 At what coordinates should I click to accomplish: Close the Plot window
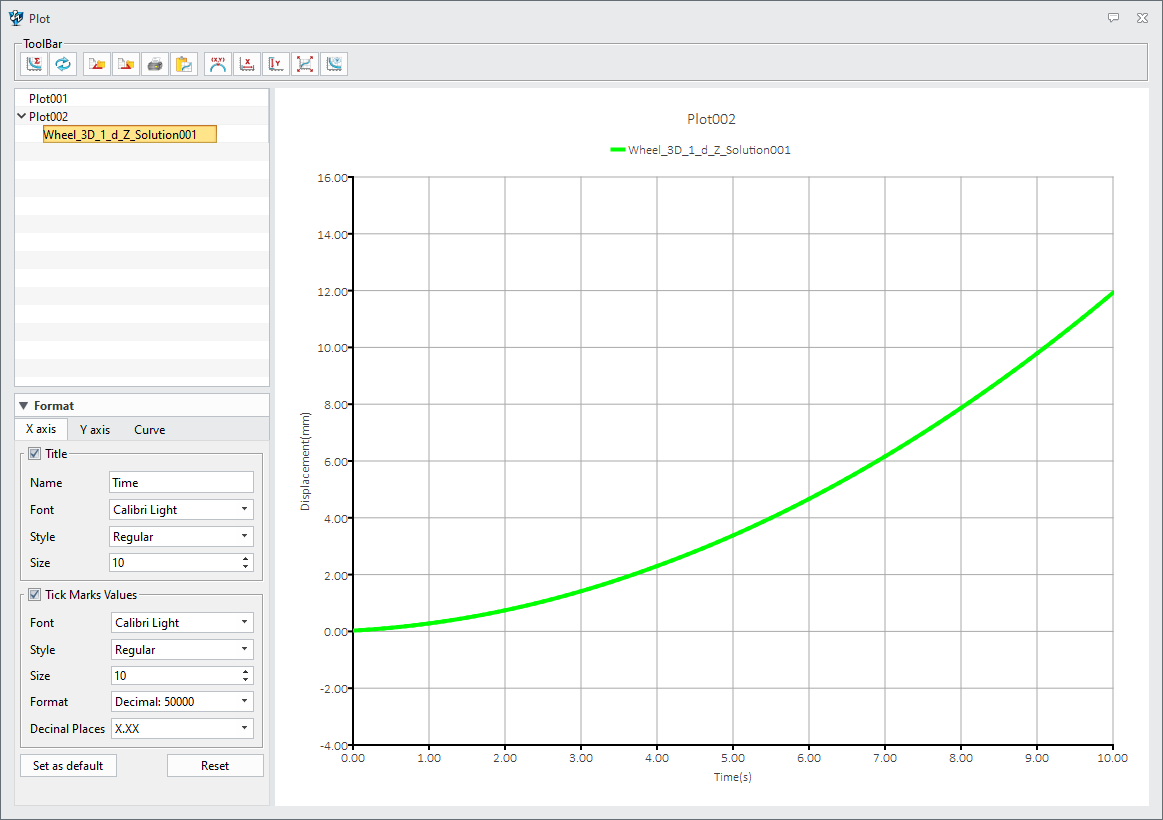click(x=1142, y=18)
